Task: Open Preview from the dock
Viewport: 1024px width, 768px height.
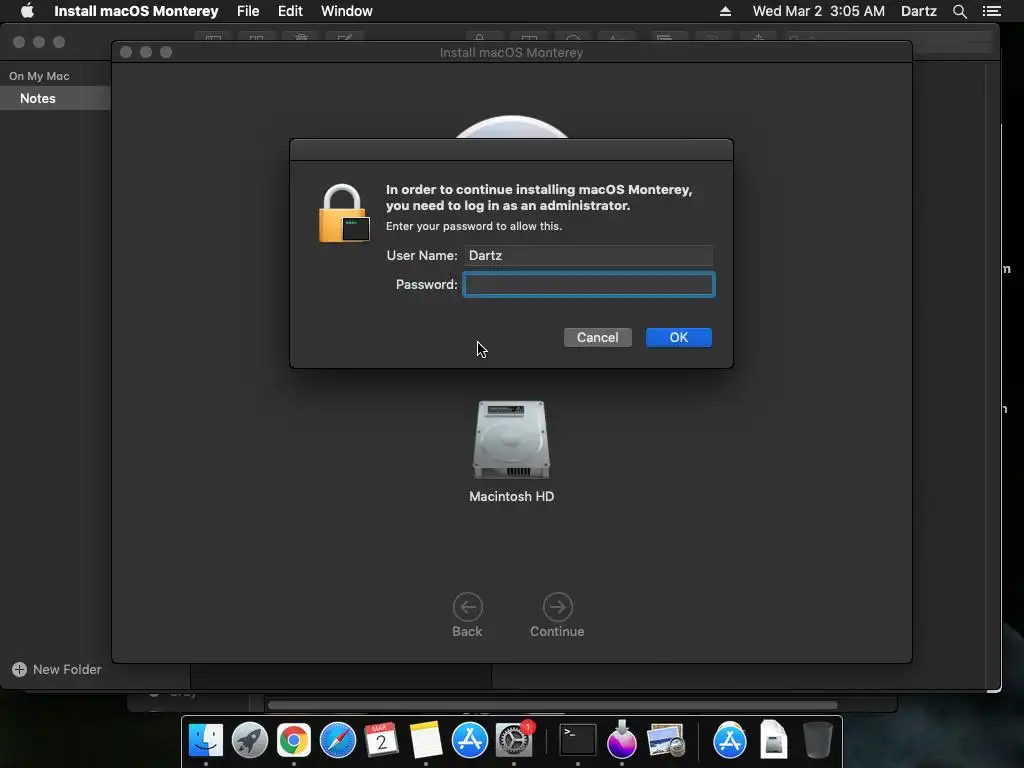Action: click(665, 740)
